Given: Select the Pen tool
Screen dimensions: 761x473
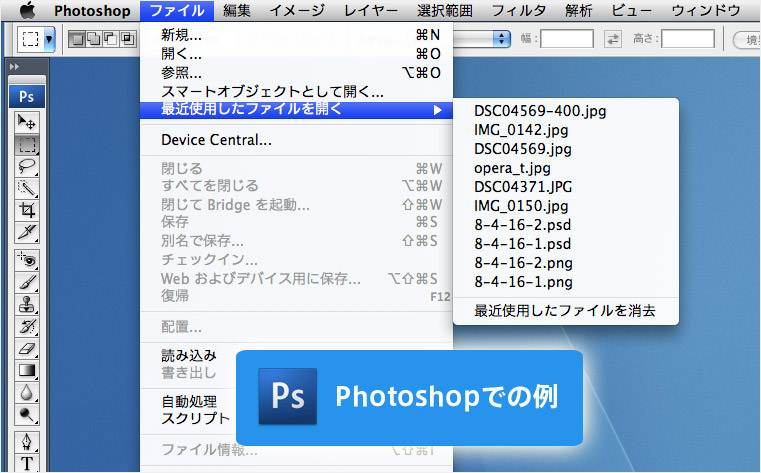Looking at the screenshot, I should (x=27, y=442).
